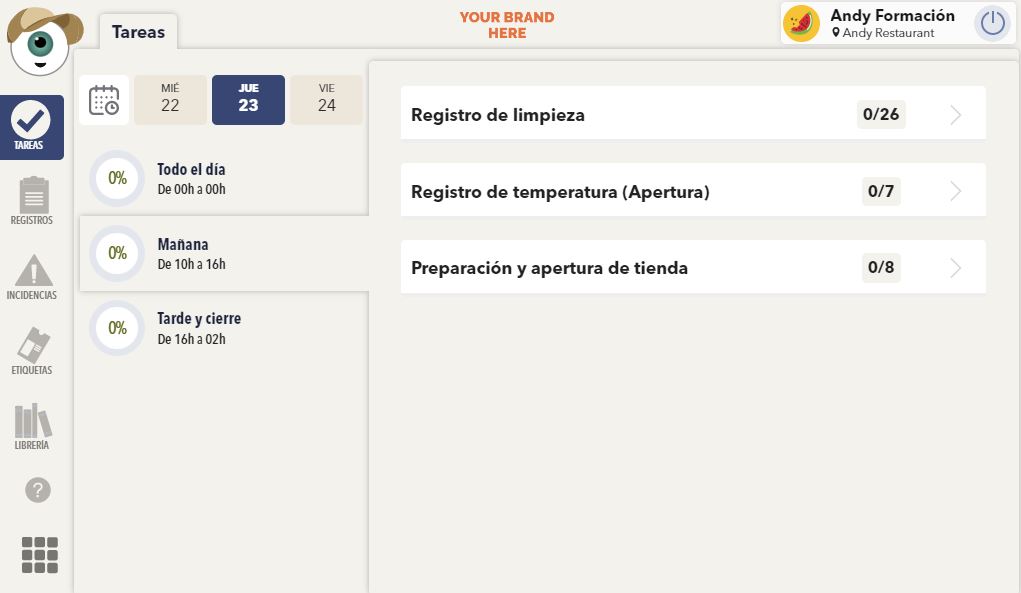Click the question mark help icon
This screenshot has width=1021, height=593.
click(x=38, y=490)
